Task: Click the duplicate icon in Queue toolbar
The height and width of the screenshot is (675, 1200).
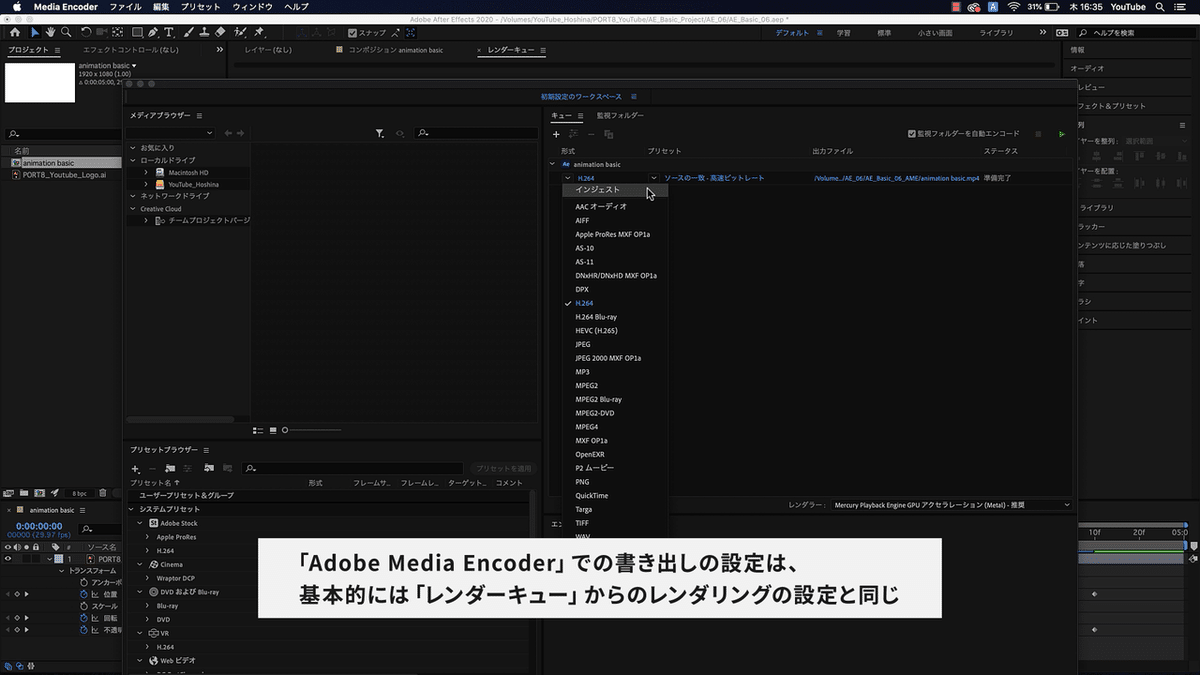Action: tap(608, 134)
